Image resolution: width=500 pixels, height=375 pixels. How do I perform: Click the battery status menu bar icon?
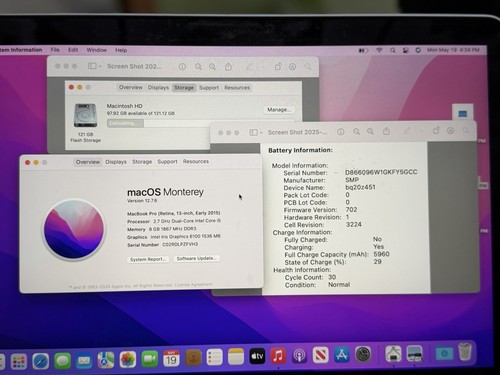point(363,50)
